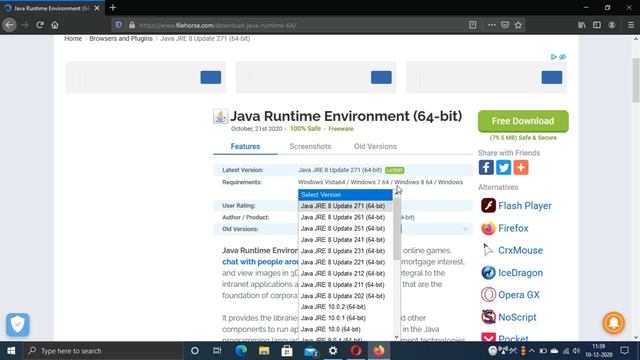
Task: Open the CrxMouse alternative link
Action: [x=520, y=250]
